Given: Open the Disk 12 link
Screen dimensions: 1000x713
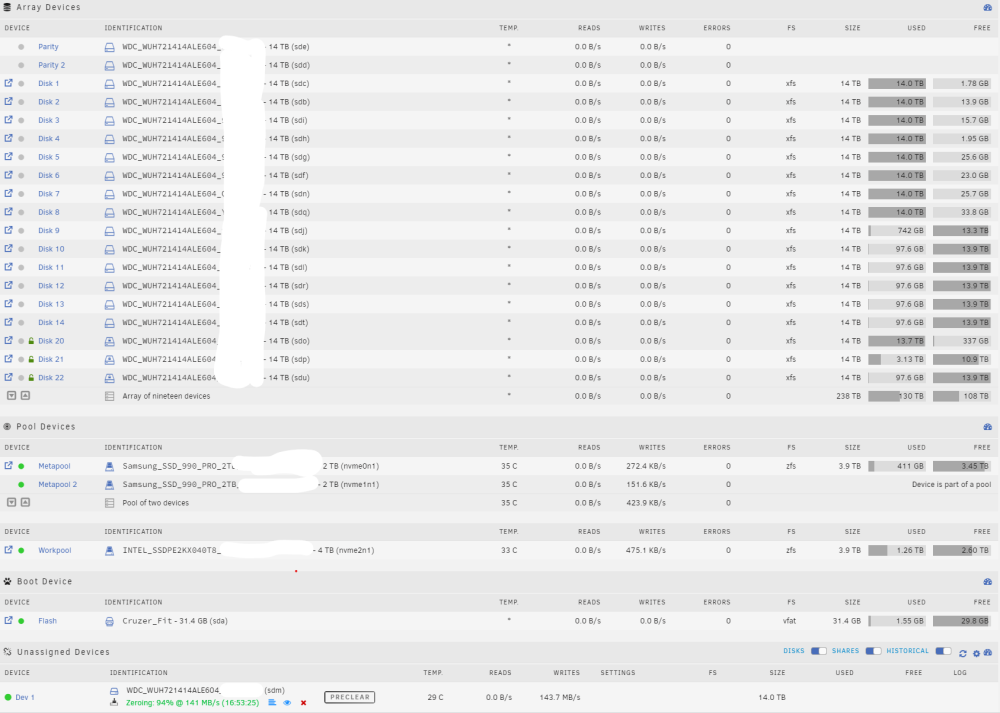Looking at the screenshot, I should pos(51,286).
